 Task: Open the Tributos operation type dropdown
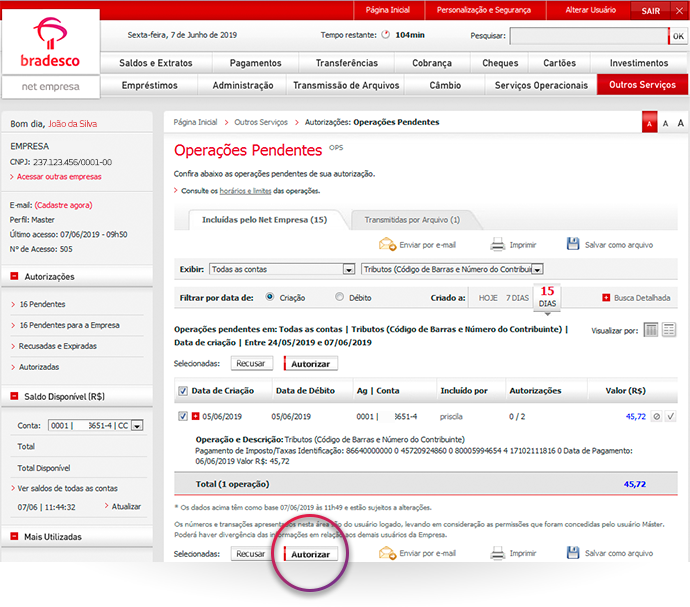pos(537,269)
